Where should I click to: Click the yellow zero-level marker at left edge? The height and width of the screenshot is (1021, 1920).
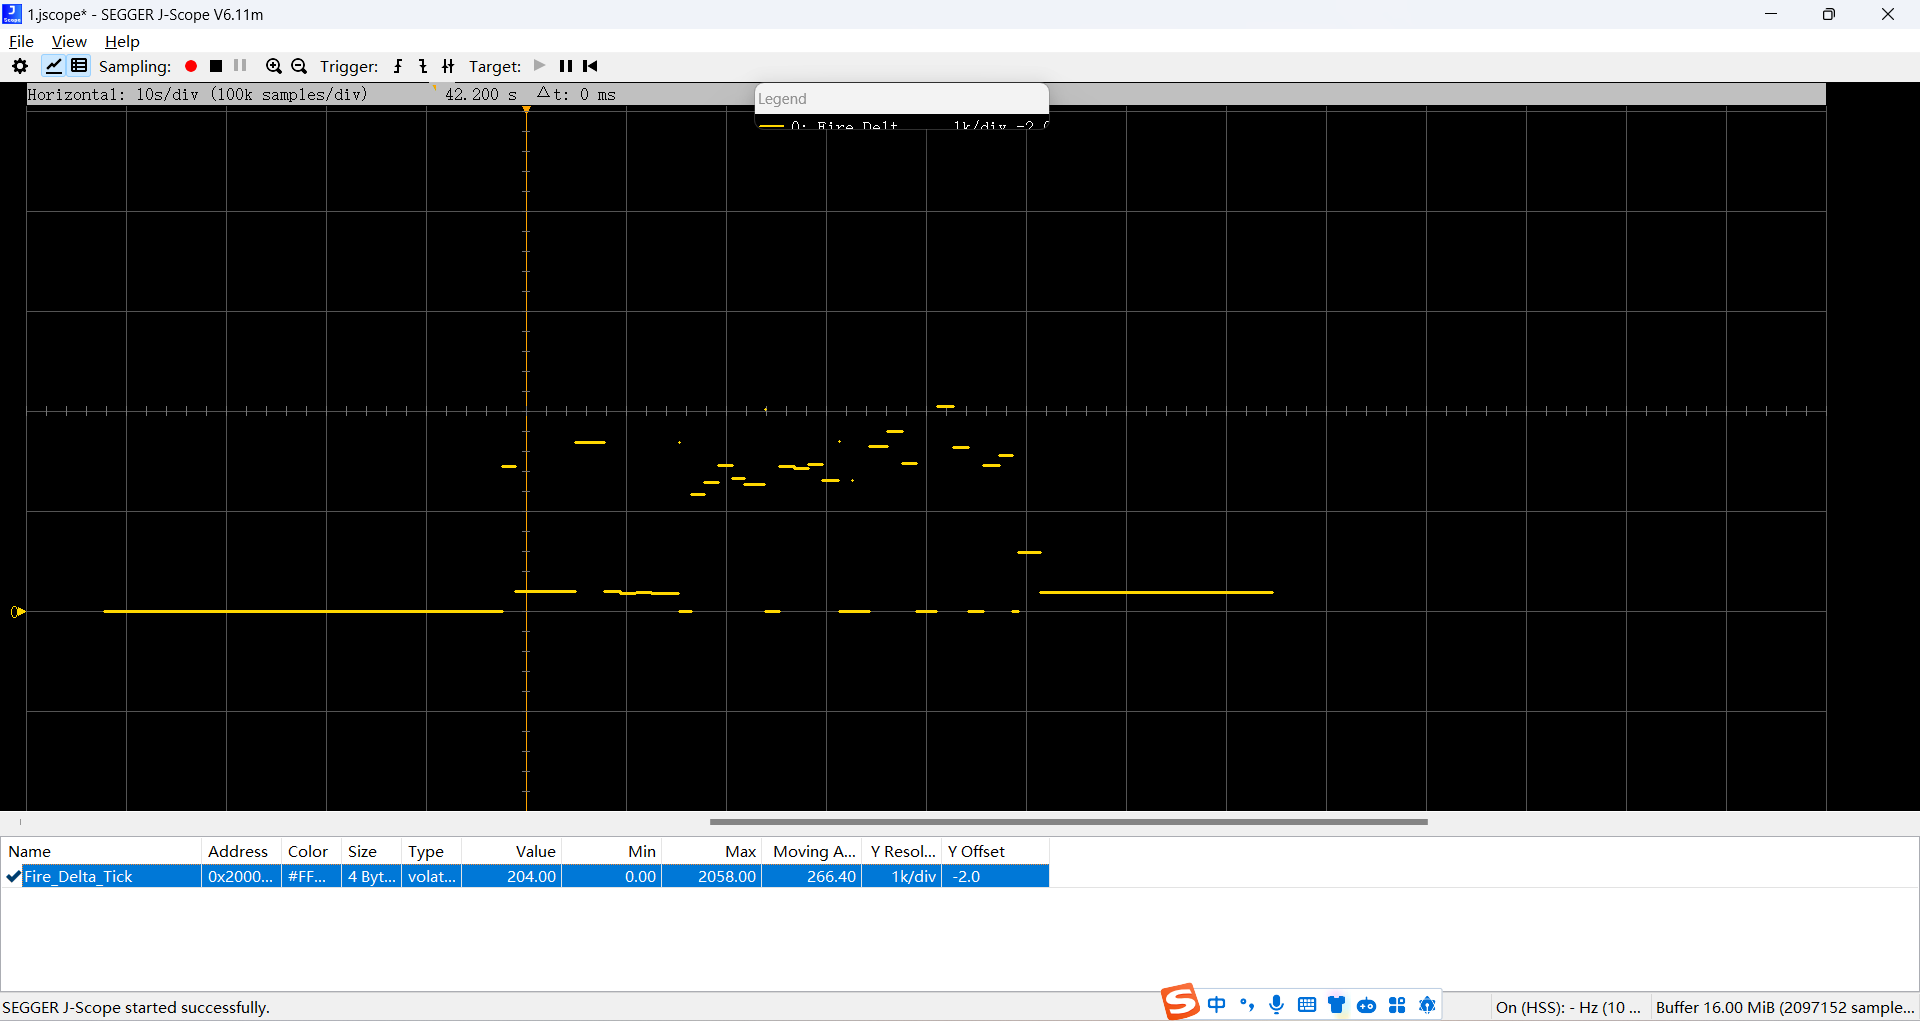(x=17, y=612)
